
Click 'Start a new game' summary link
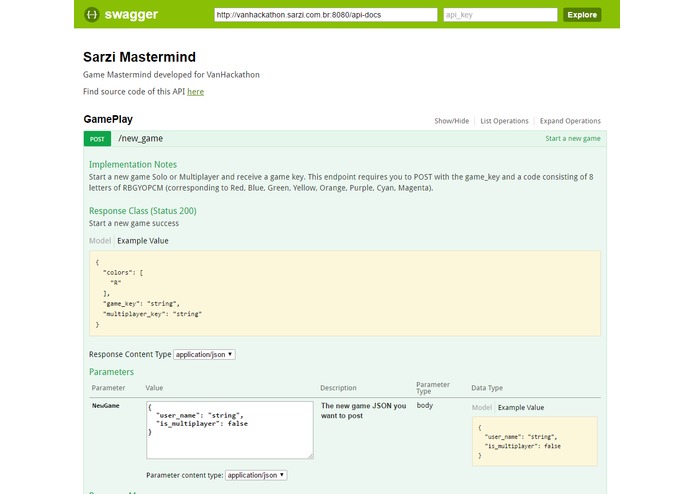573,139
